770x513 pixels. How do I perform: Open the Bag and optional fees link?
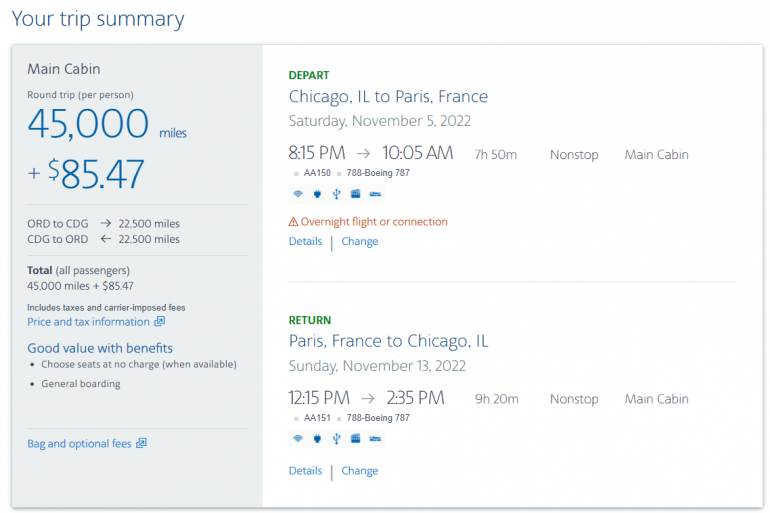pos(79,443)
